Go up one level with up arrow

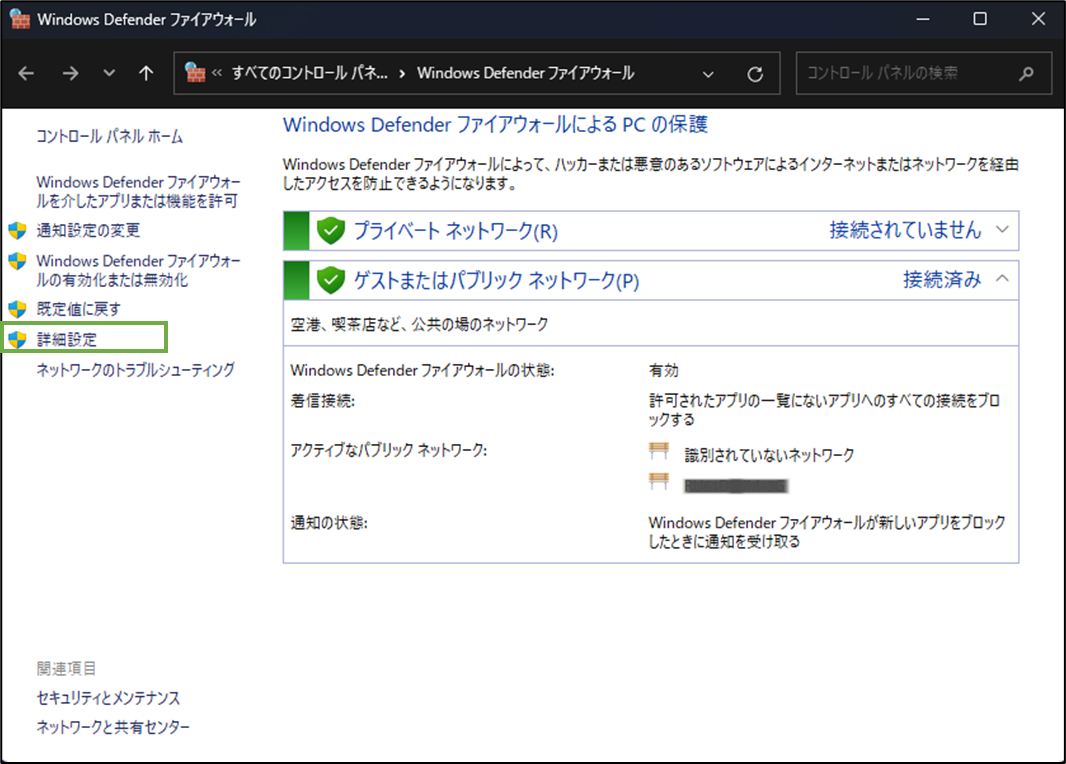pos(145,73)
